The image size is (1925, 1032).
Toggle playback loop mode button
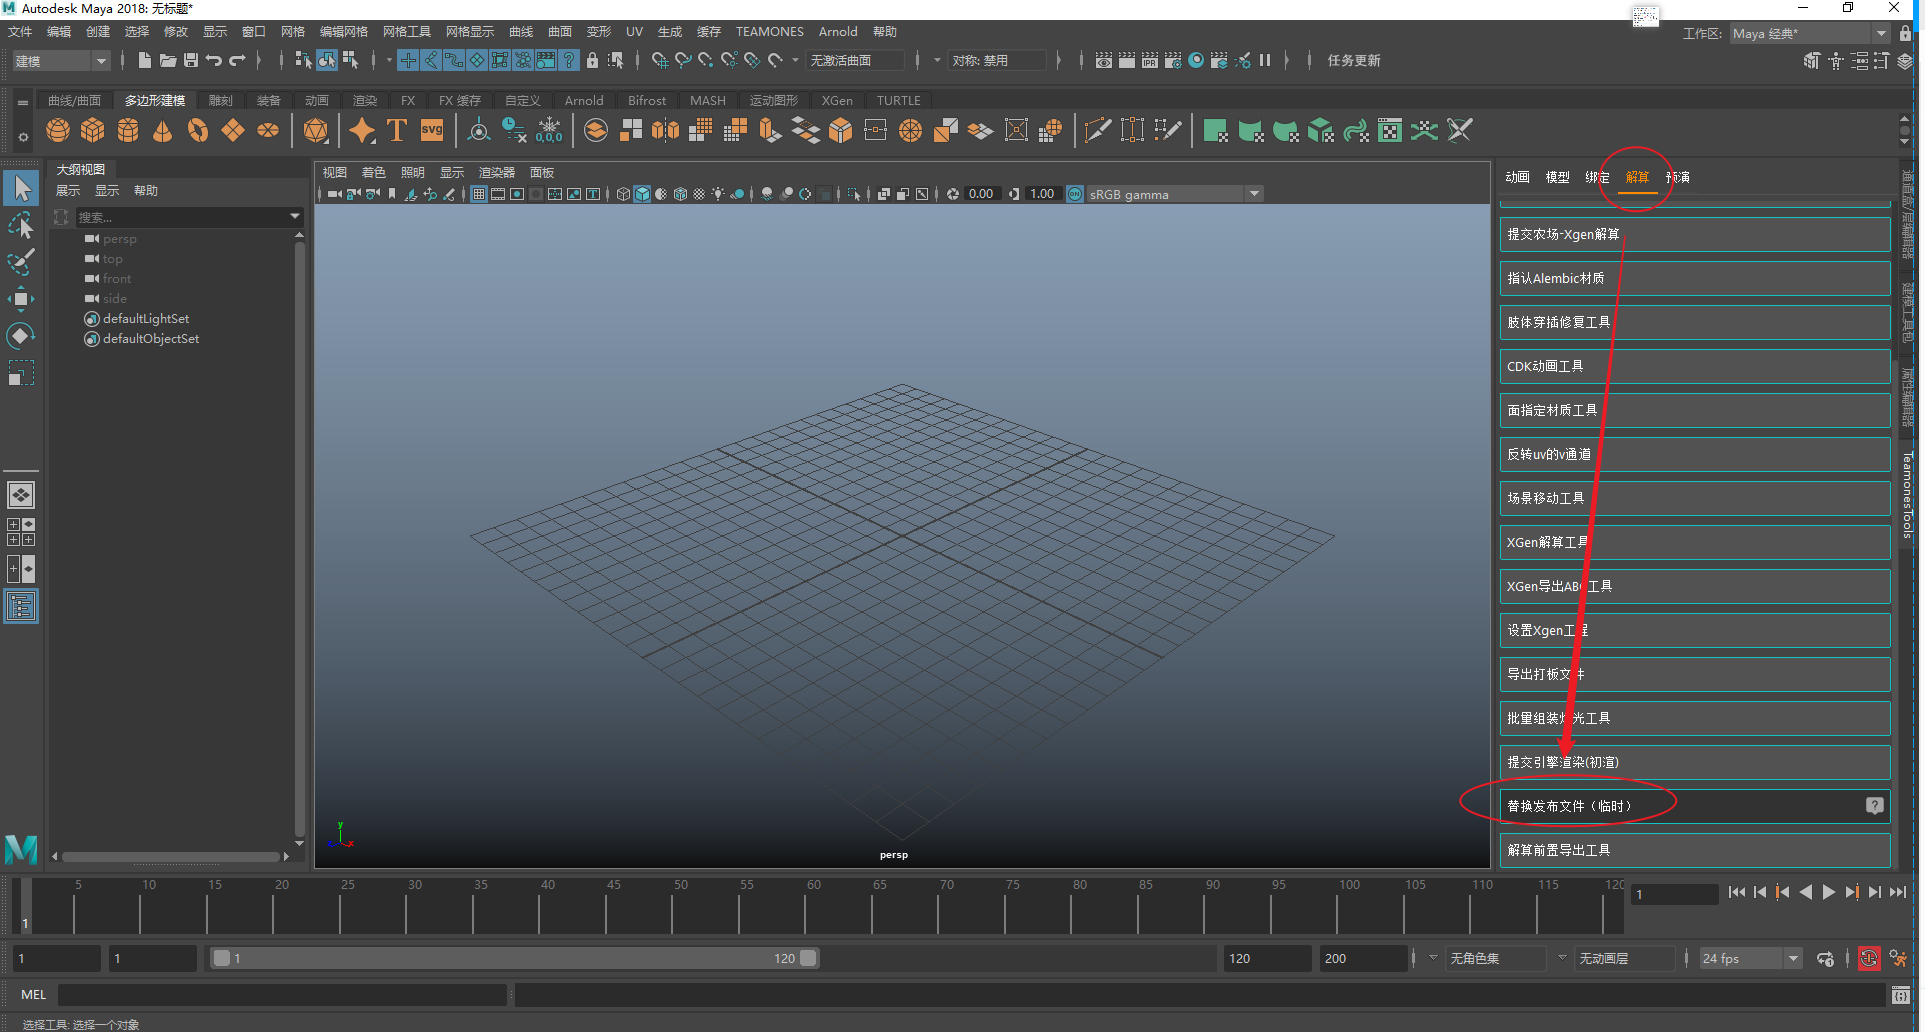[x=1825, y=959]
